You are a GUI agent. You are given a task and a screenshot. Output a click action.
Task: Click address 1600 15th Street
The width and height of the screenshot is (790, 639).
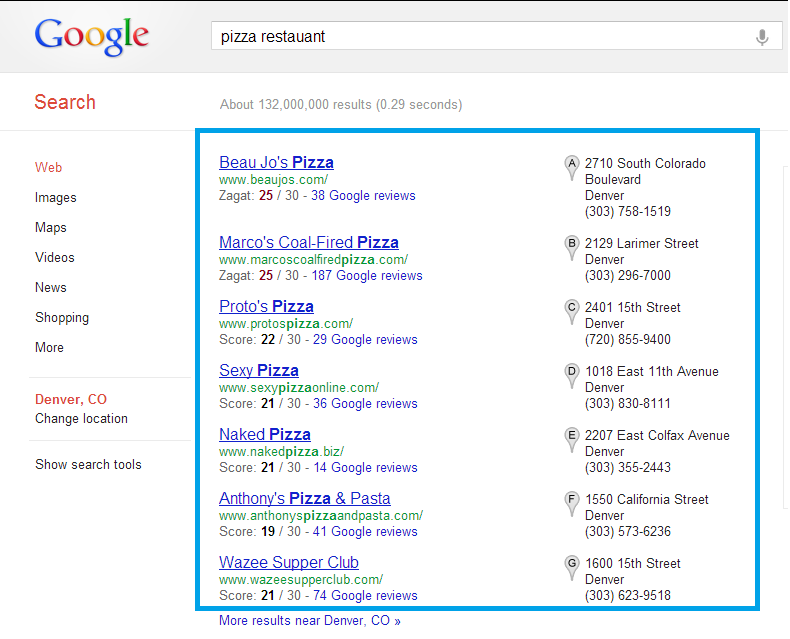[632, 563]
